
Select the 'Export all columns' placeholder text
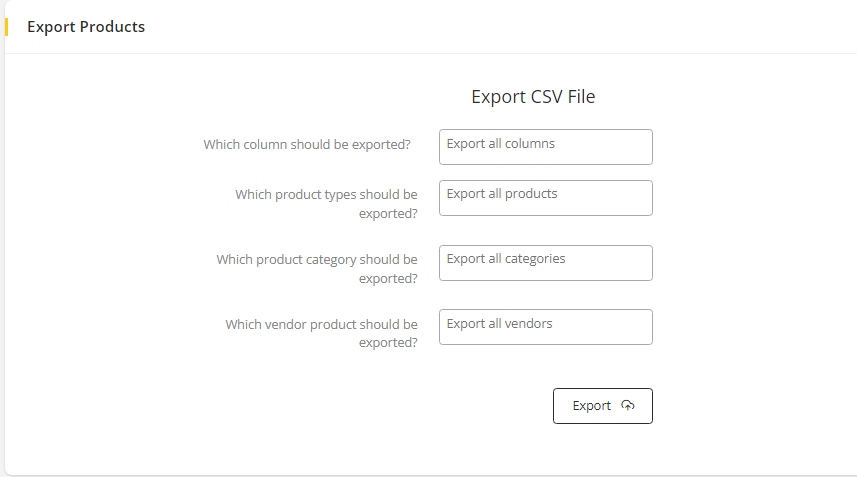click(500, 143)
